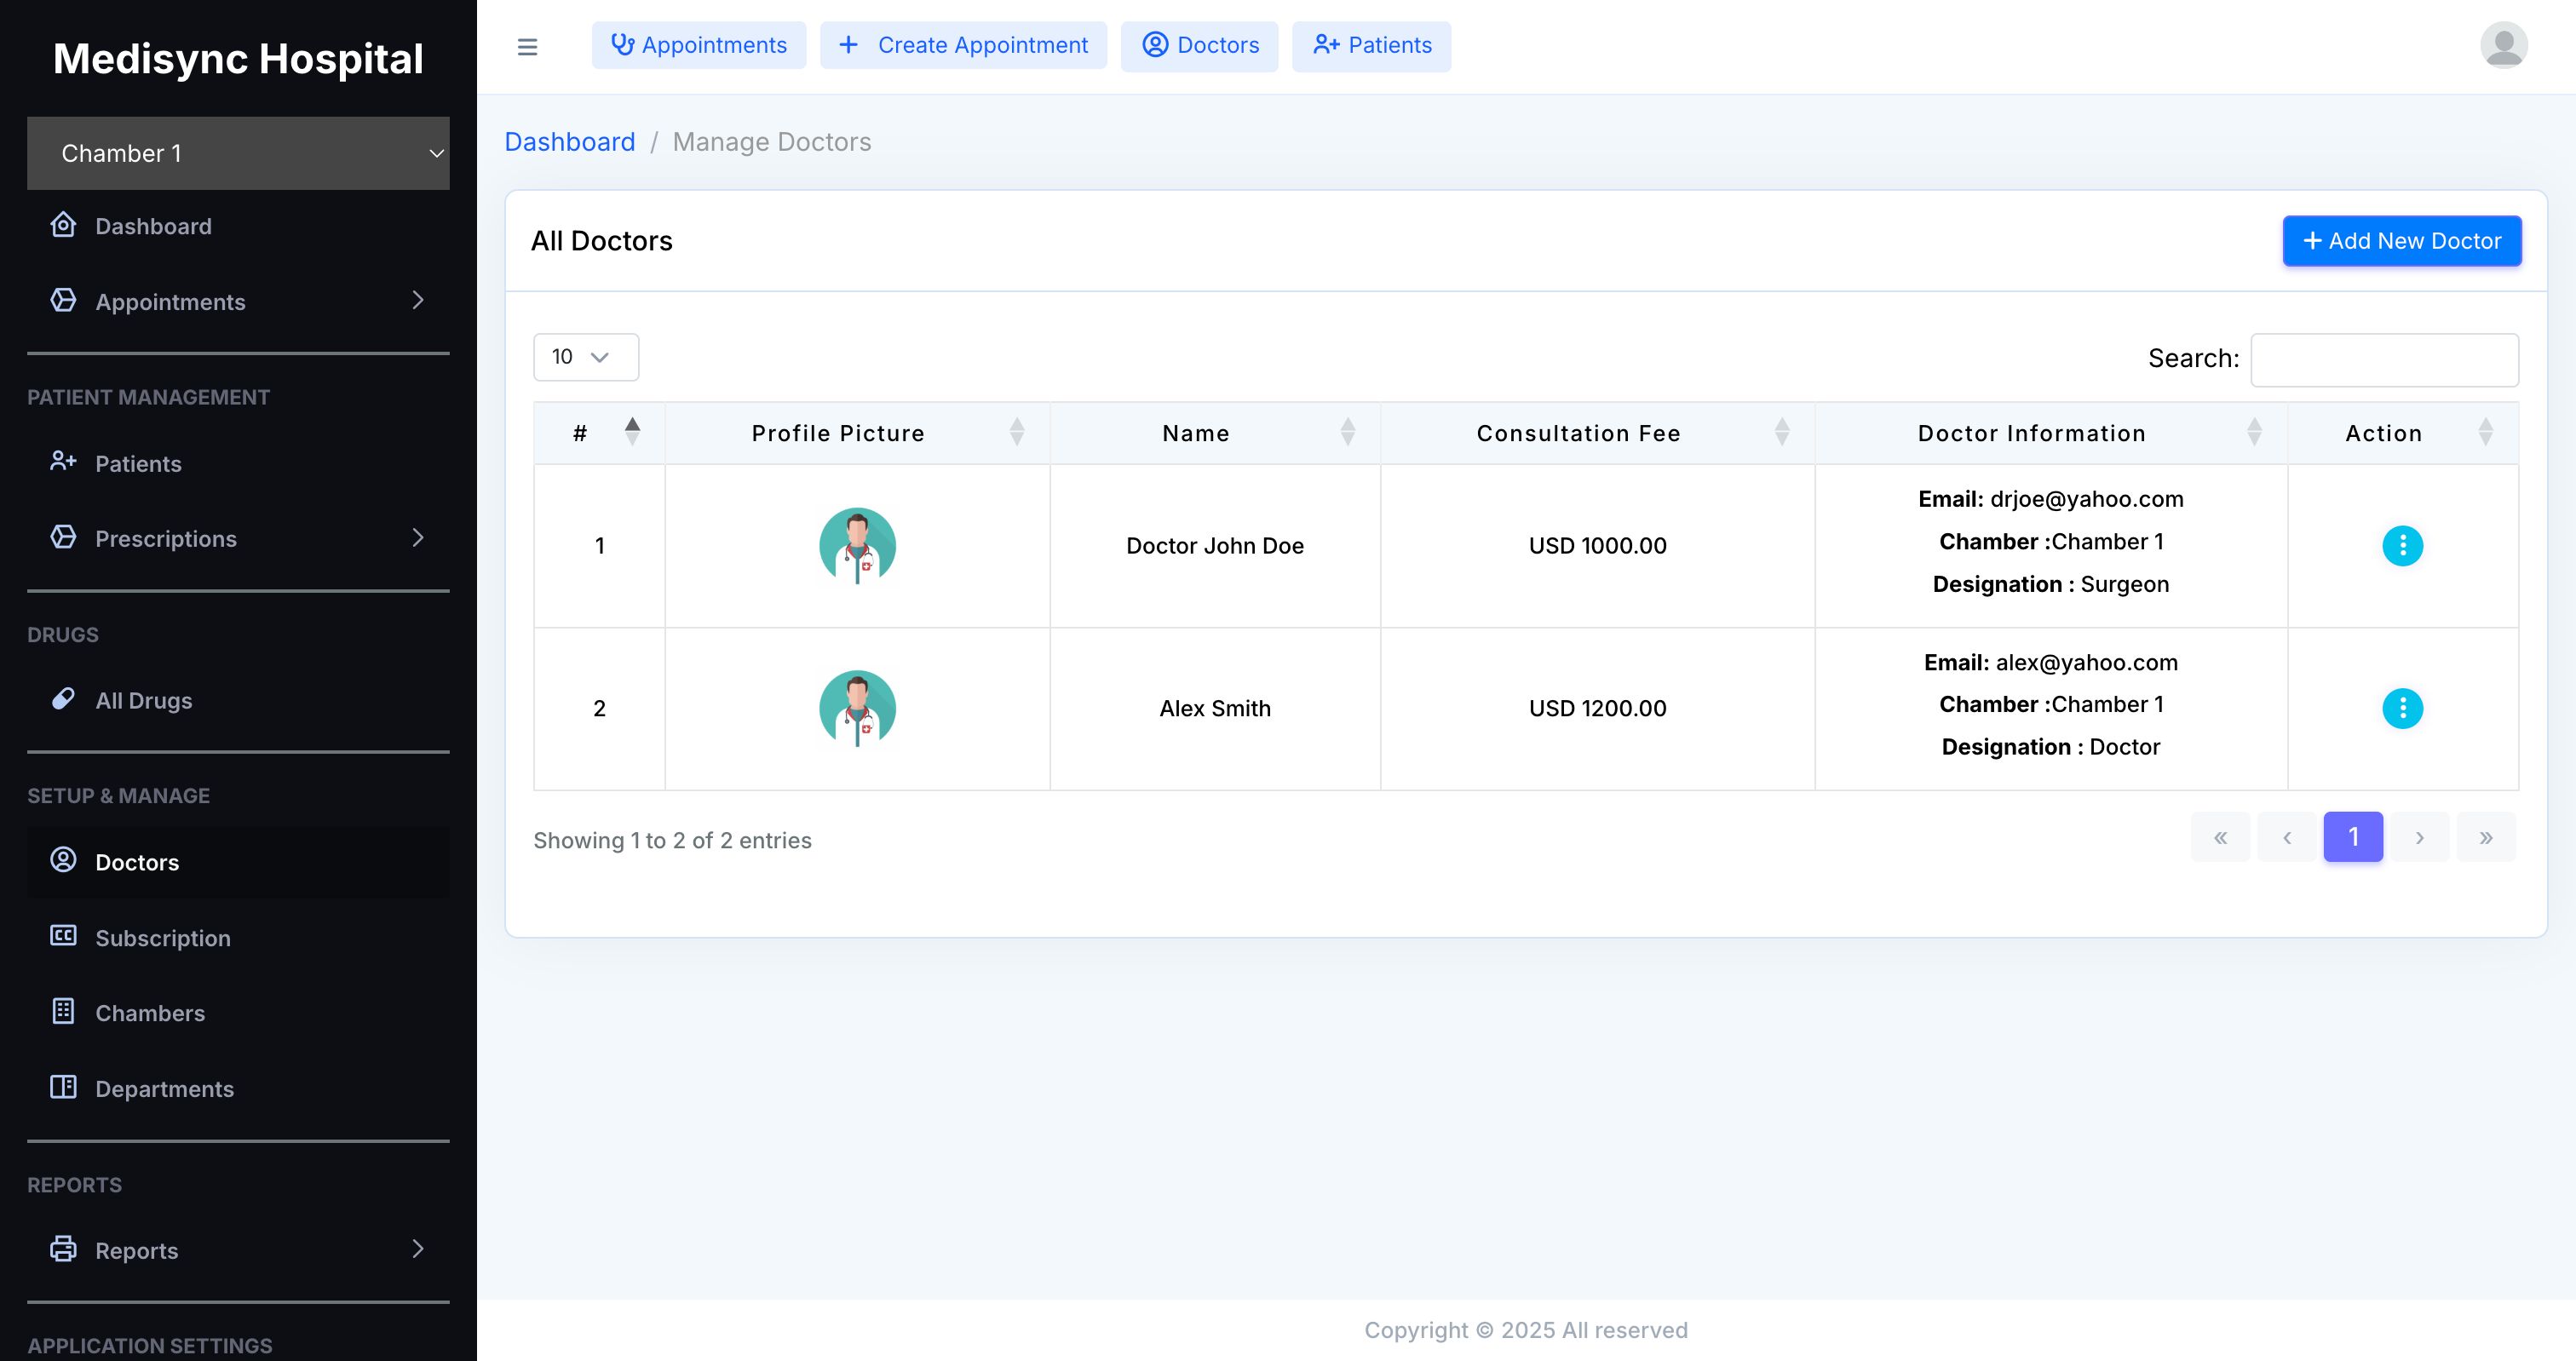Open Subscription page in sidebar
The height and width of the screenshot is (1361, 2576).
(x=162, y=938)
